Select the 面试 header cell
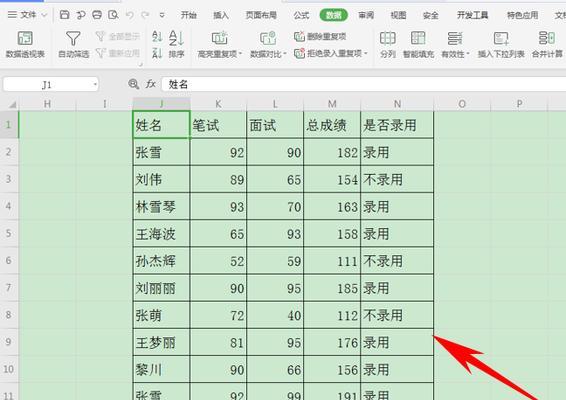 [275, 125]
